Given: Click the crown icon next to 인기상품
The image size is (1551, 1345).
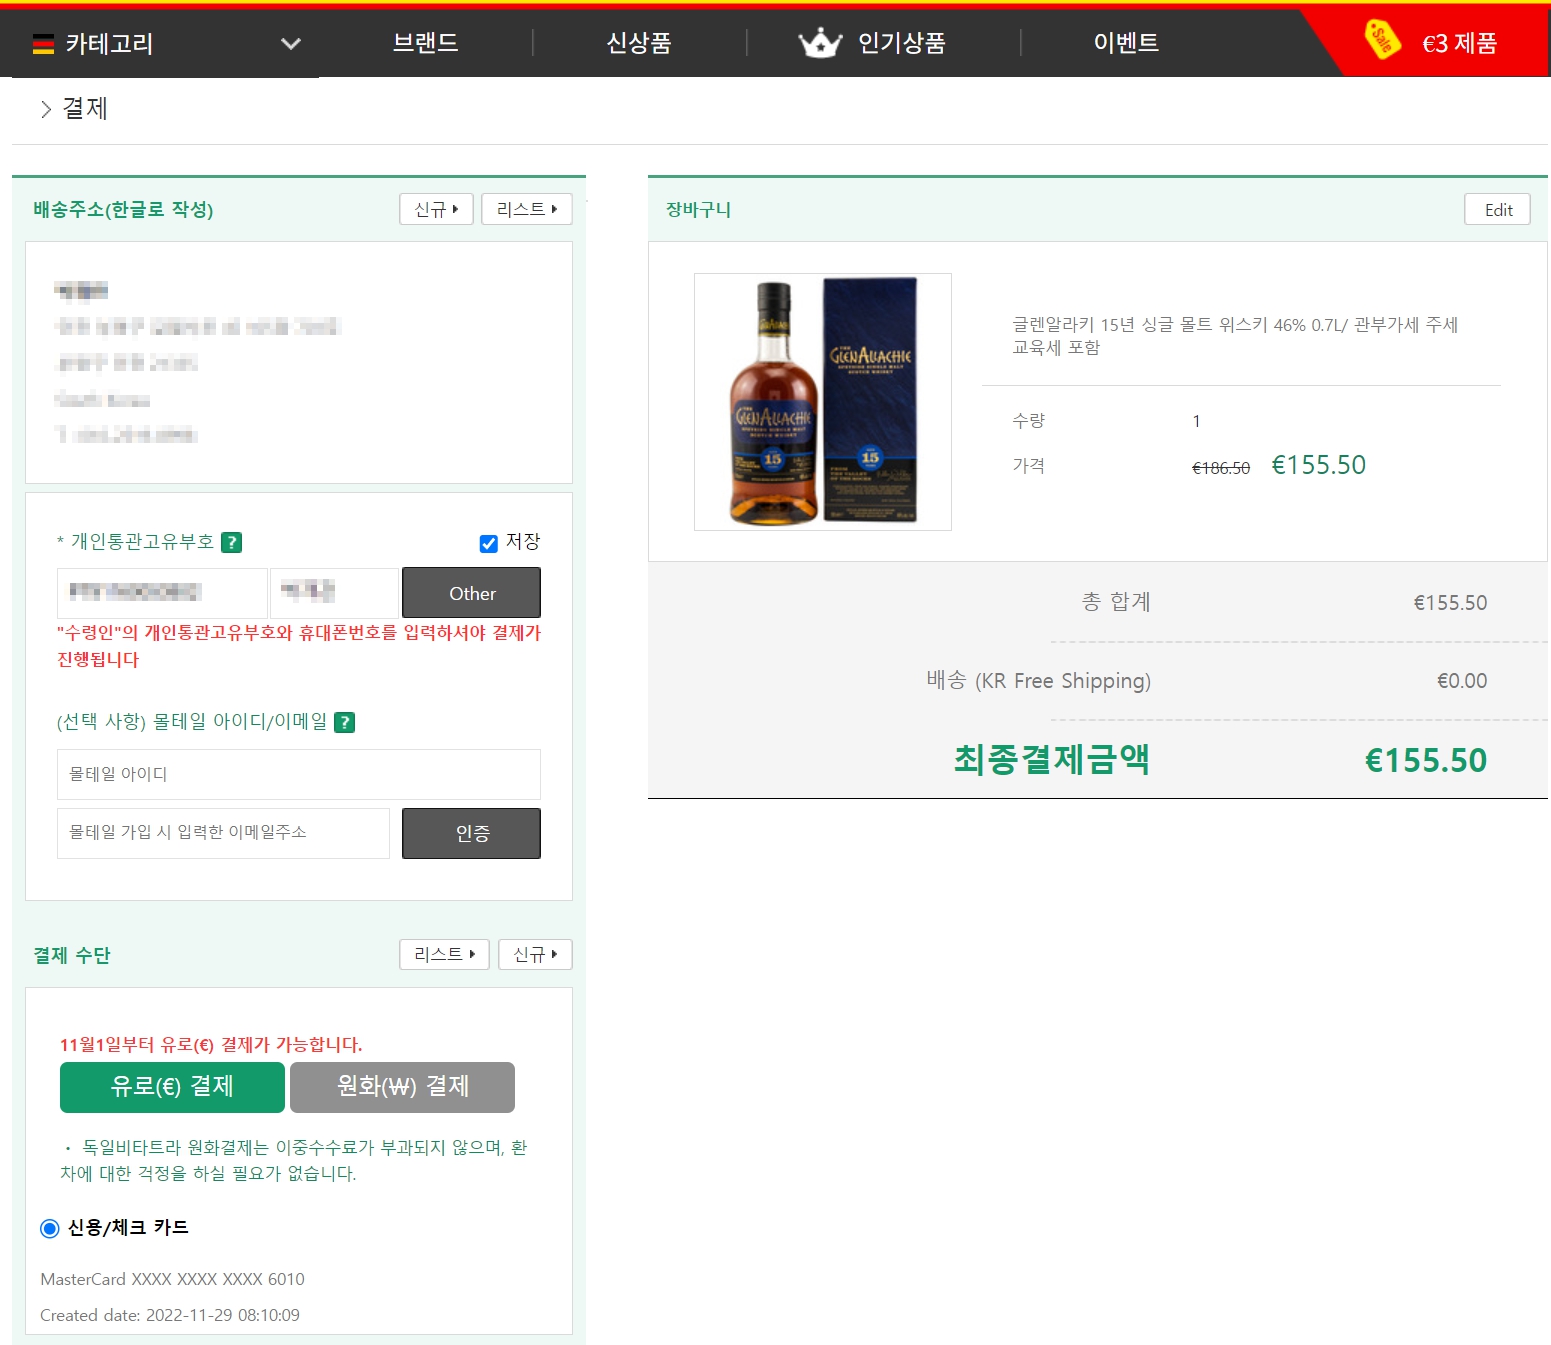Looking at the screenshot, I should point(820,43).
